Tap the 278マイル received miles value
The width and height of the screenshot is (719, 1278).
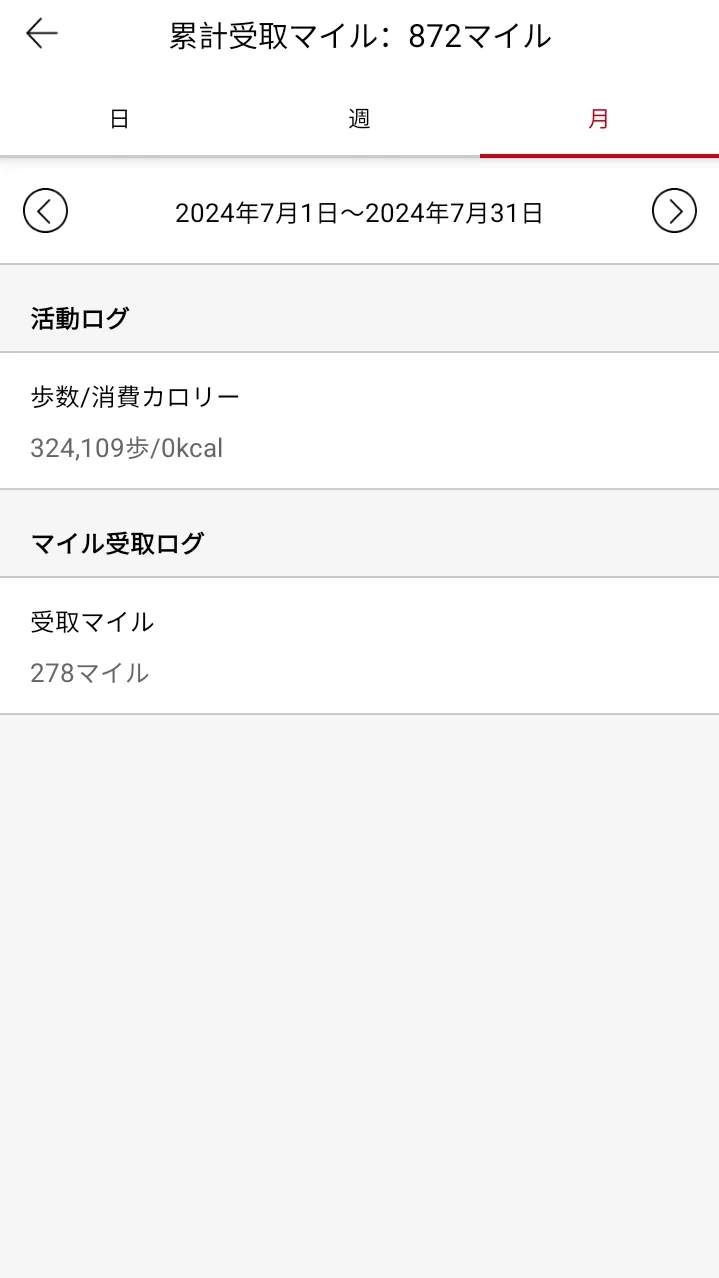[89, 673]
